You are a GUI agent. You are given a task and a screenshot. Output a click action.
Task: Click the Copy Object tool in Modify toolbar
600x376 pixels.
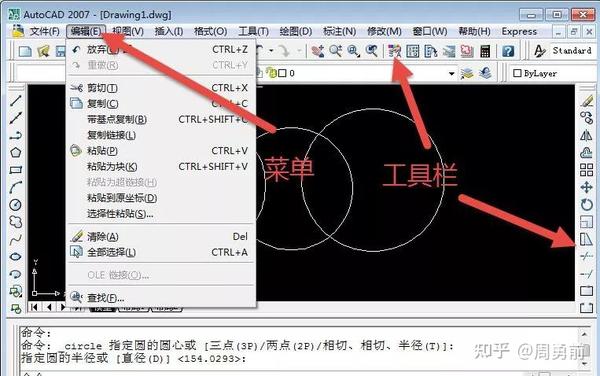click(x=587, y=118)
